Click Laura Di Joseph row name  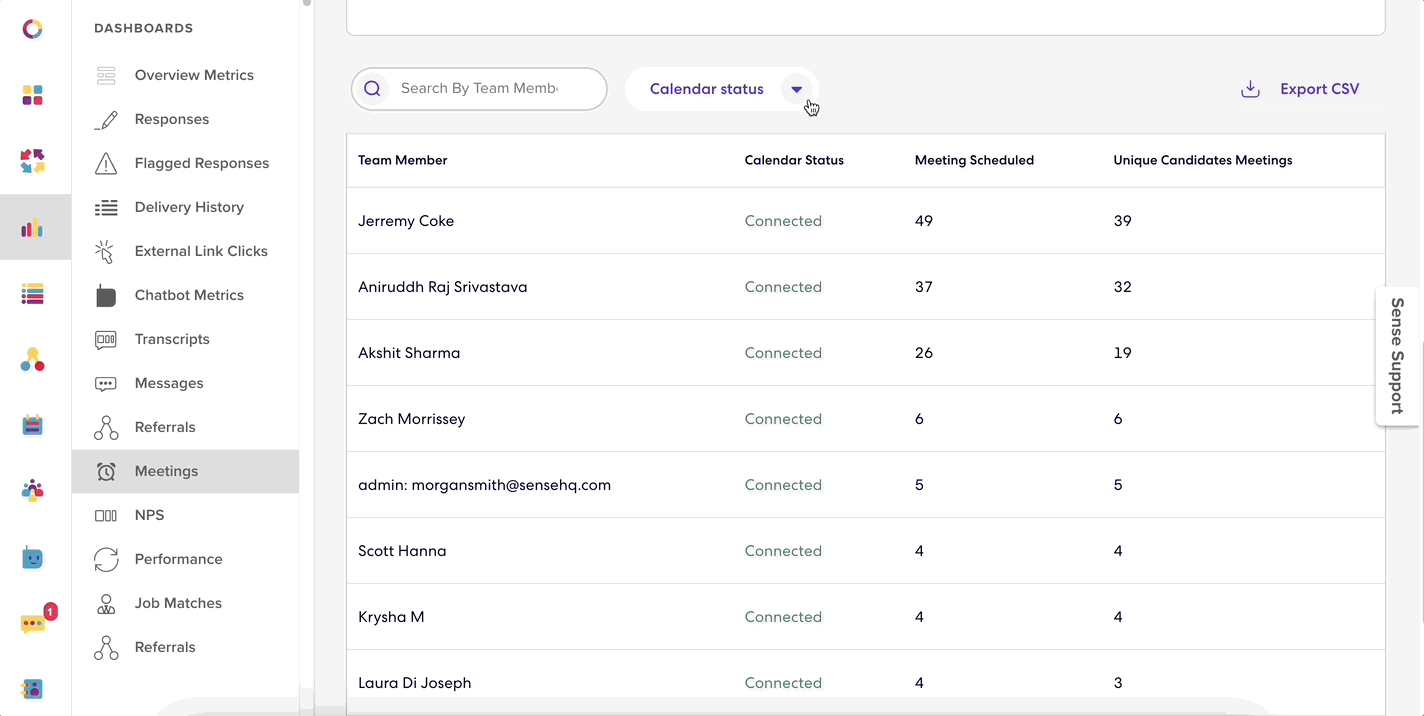(x=415, y=683)
